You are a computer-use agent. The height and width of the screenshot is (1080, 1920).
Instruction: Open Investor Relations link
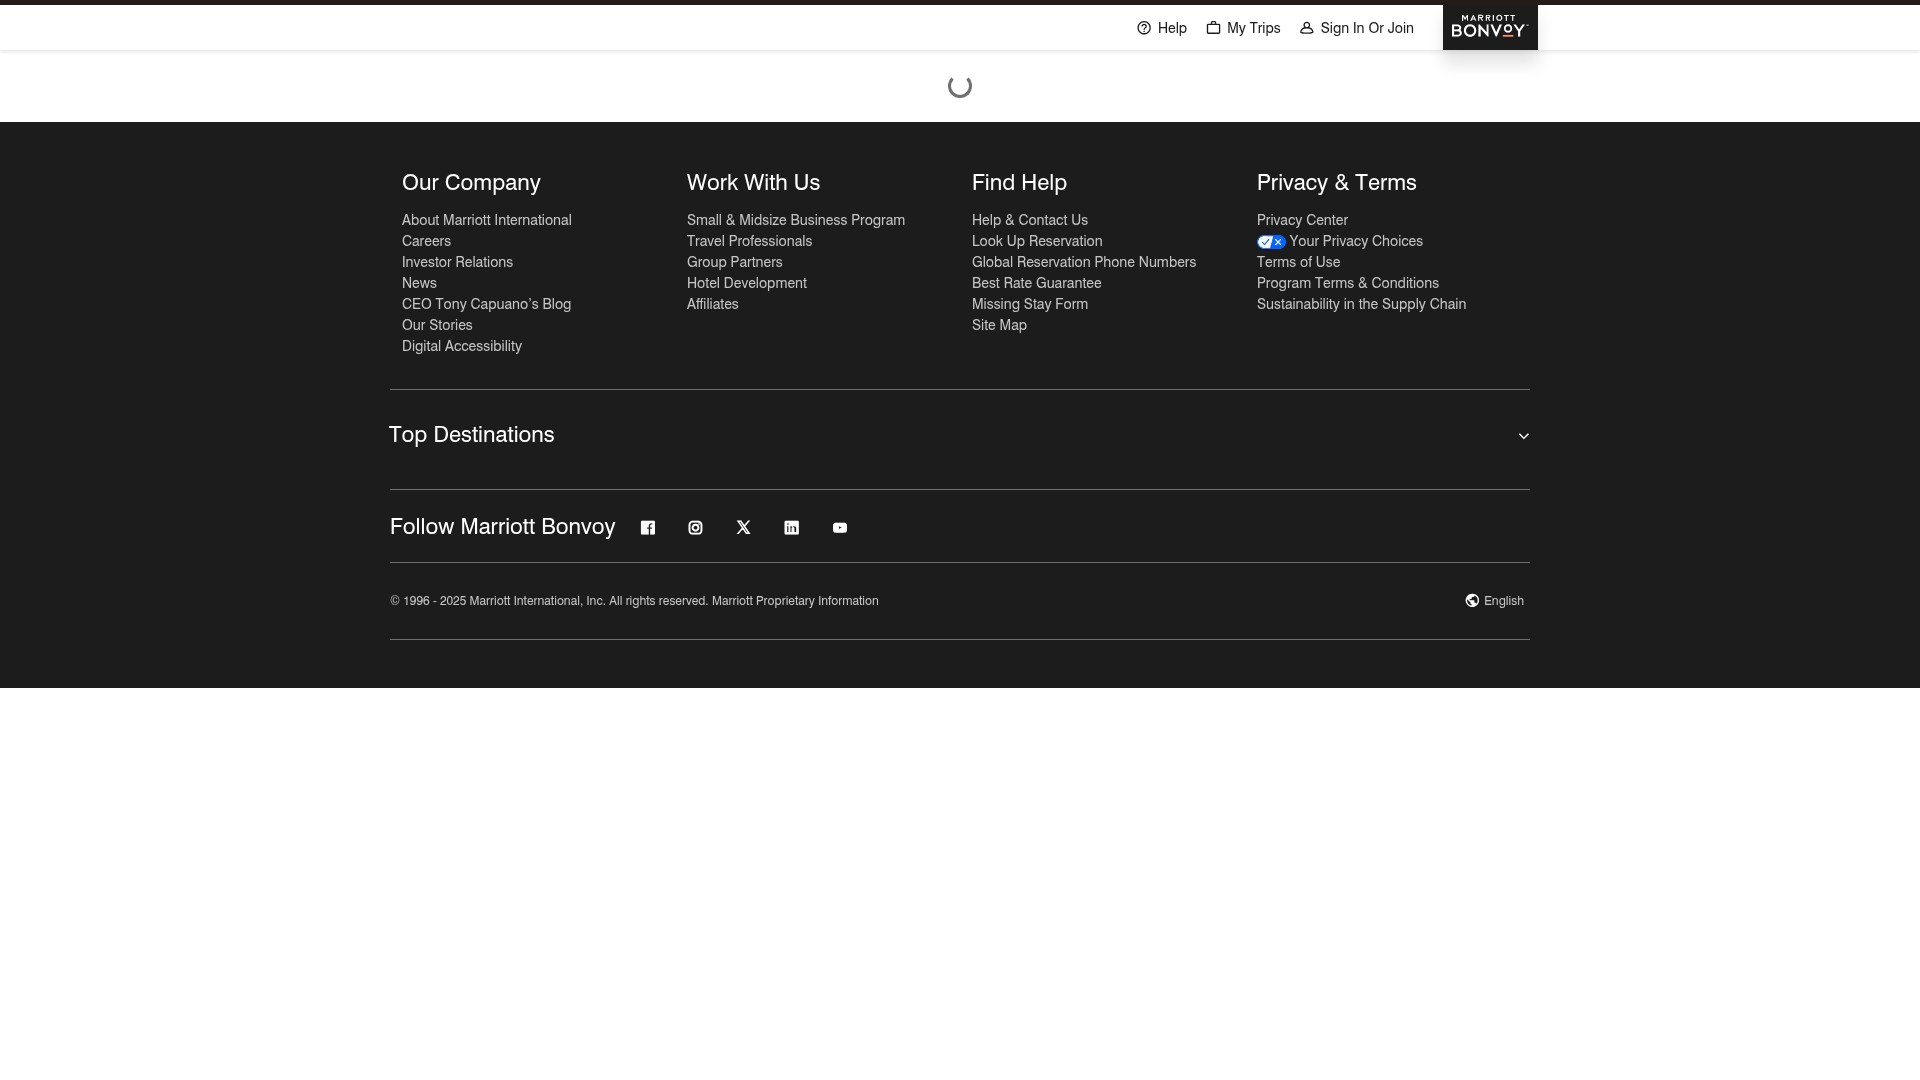(457, 262)
